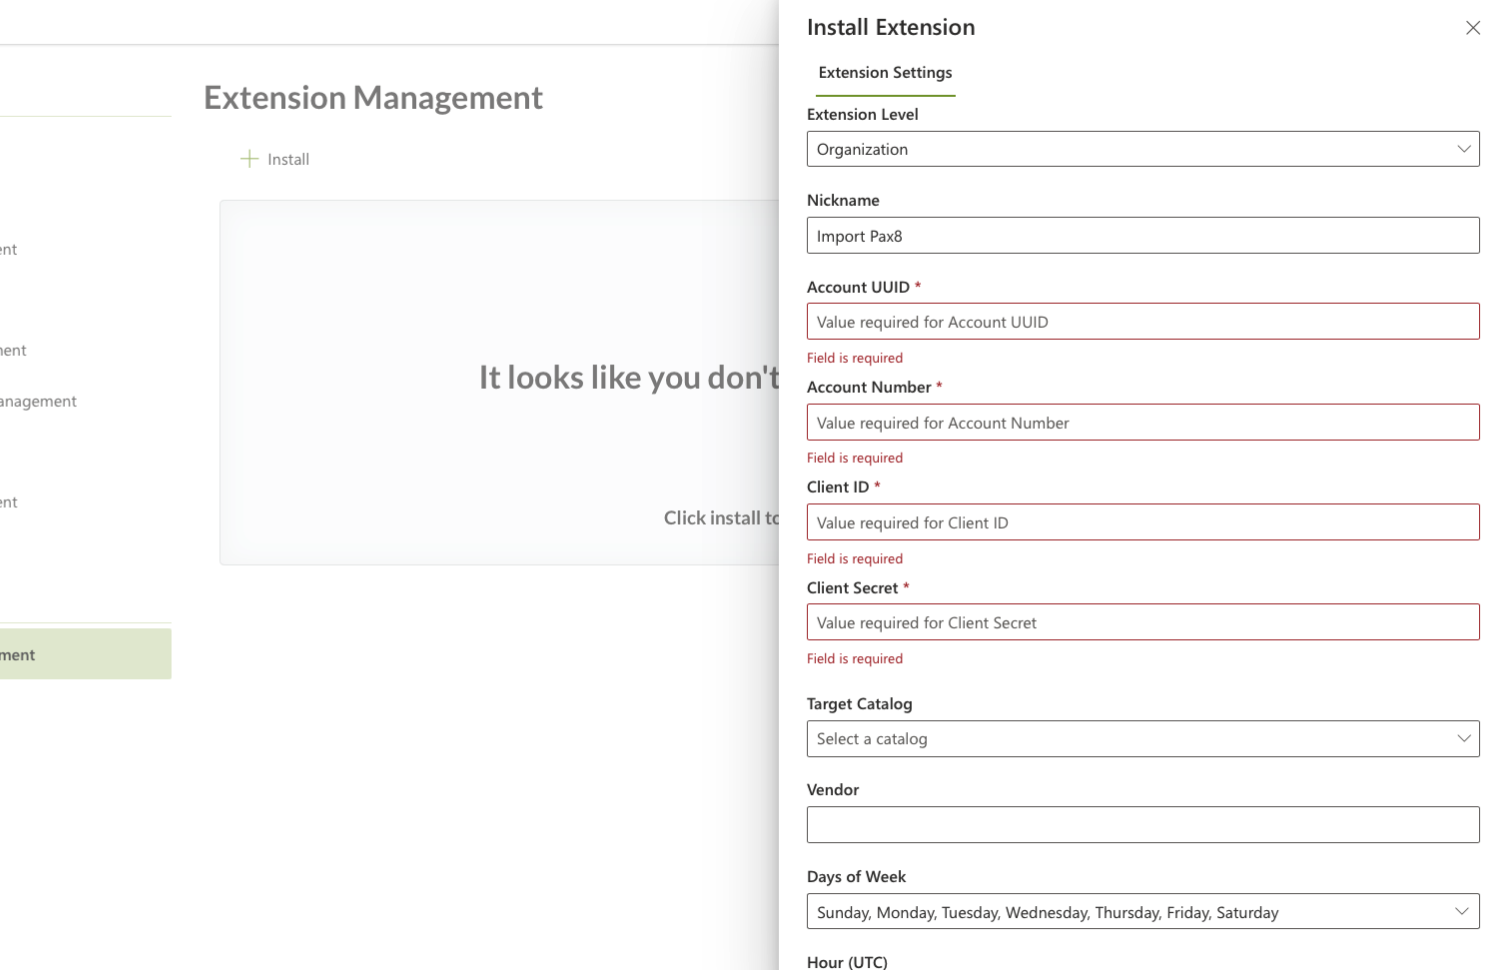Click the 'Client Secret' label text
Viewport: 1502px width, 970px height.
point(852,588)
